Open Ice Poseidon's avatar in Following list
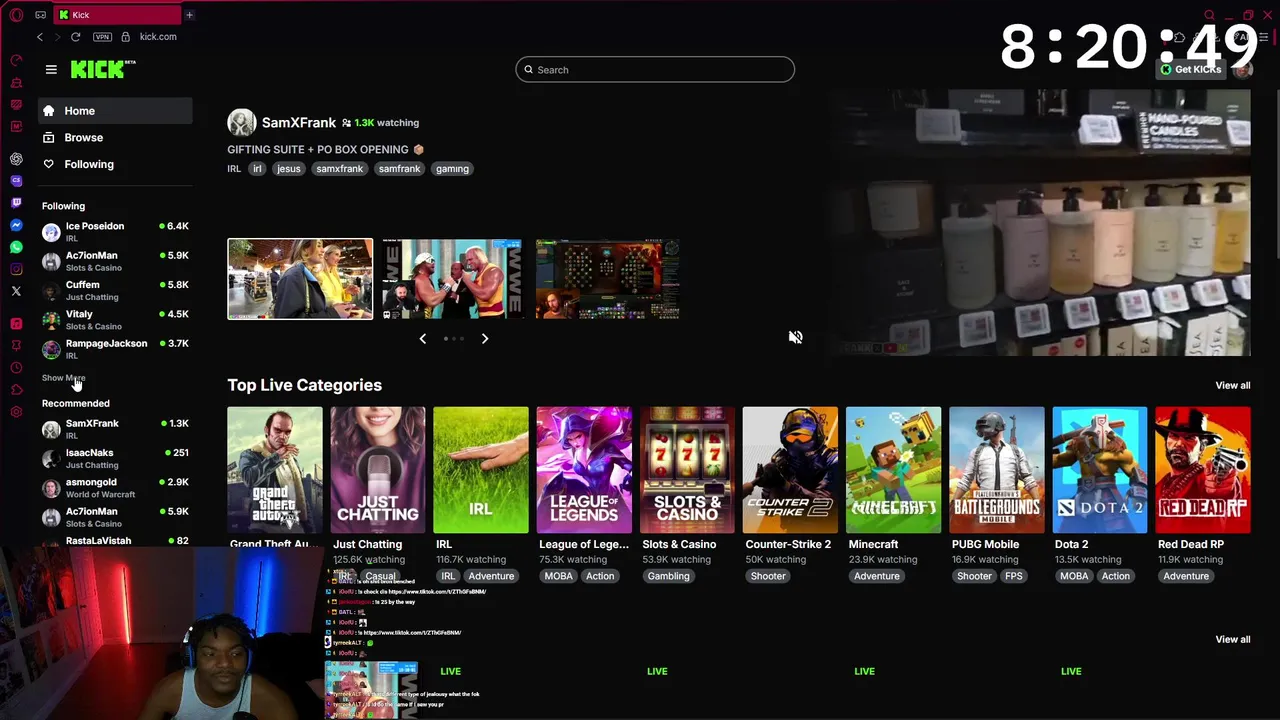1280x720 pixels. point(51,232)
